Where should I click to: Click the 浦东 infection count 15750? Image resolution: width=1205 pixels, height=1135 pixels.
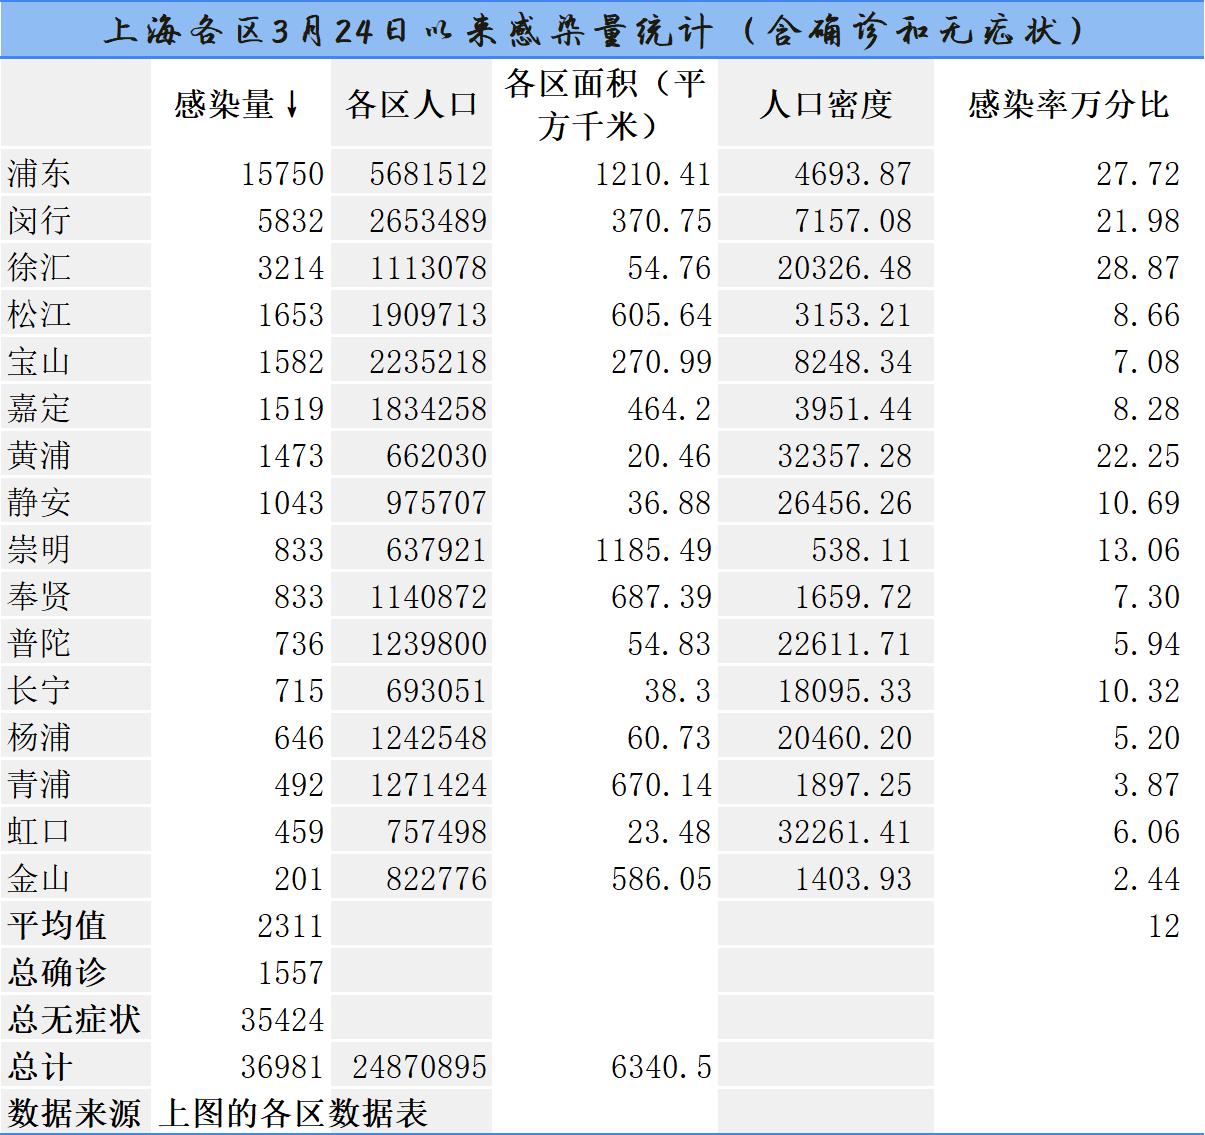pos(283,174)
